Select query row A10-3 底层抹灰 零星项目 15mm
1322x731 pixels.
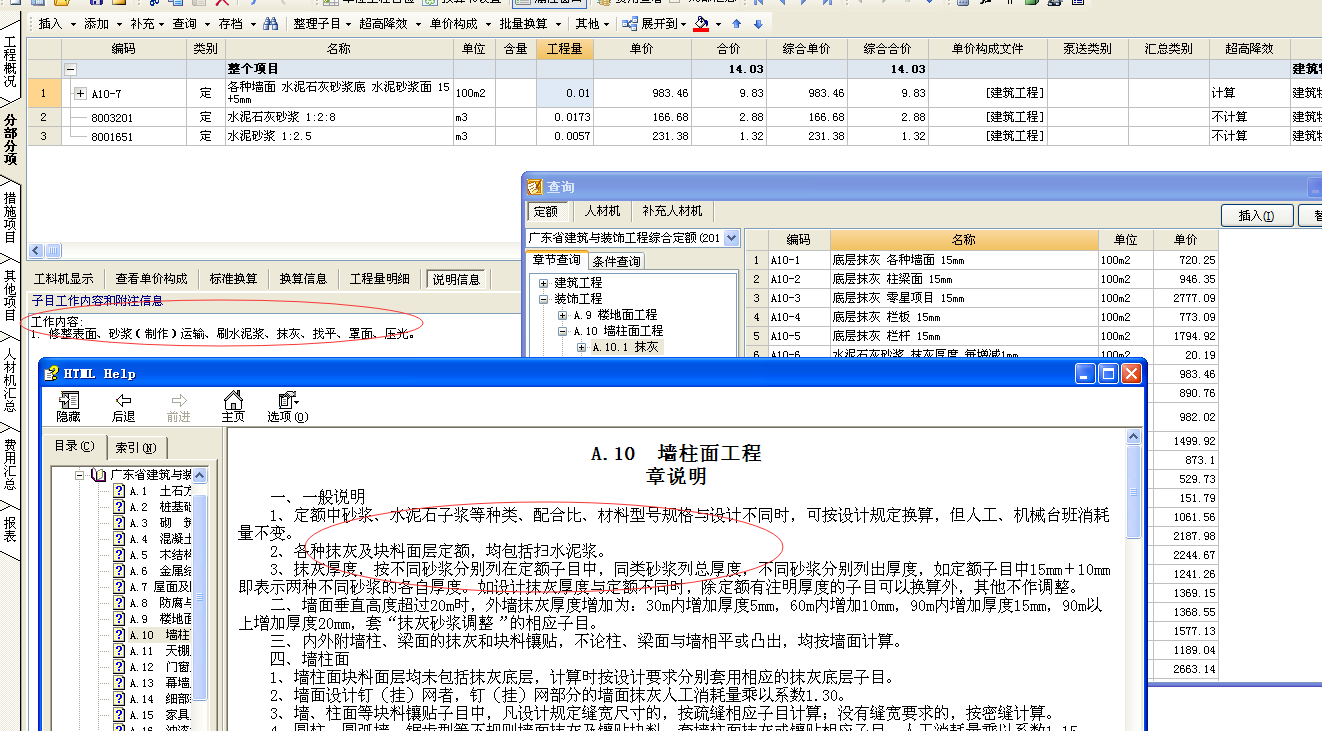coord(983,298)
